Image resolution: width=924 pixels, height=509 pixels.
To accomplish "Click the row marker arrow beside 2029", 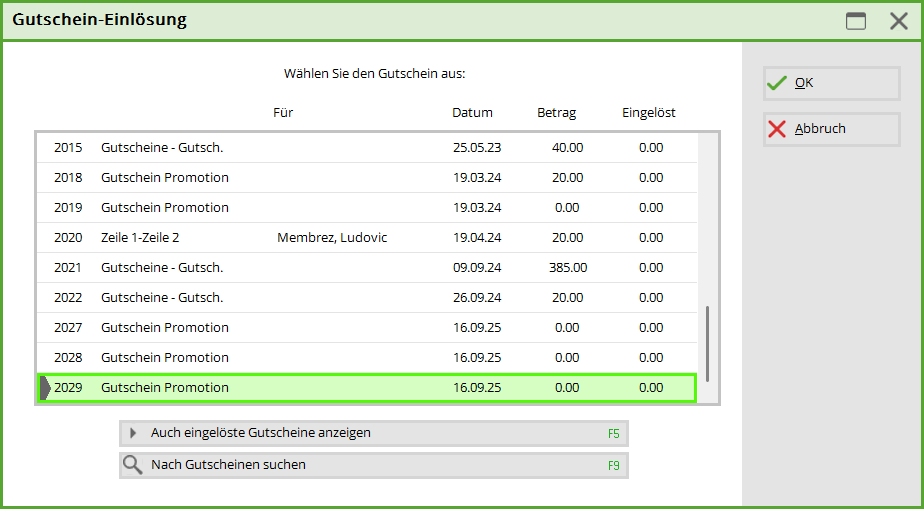I will click(45, 388).
